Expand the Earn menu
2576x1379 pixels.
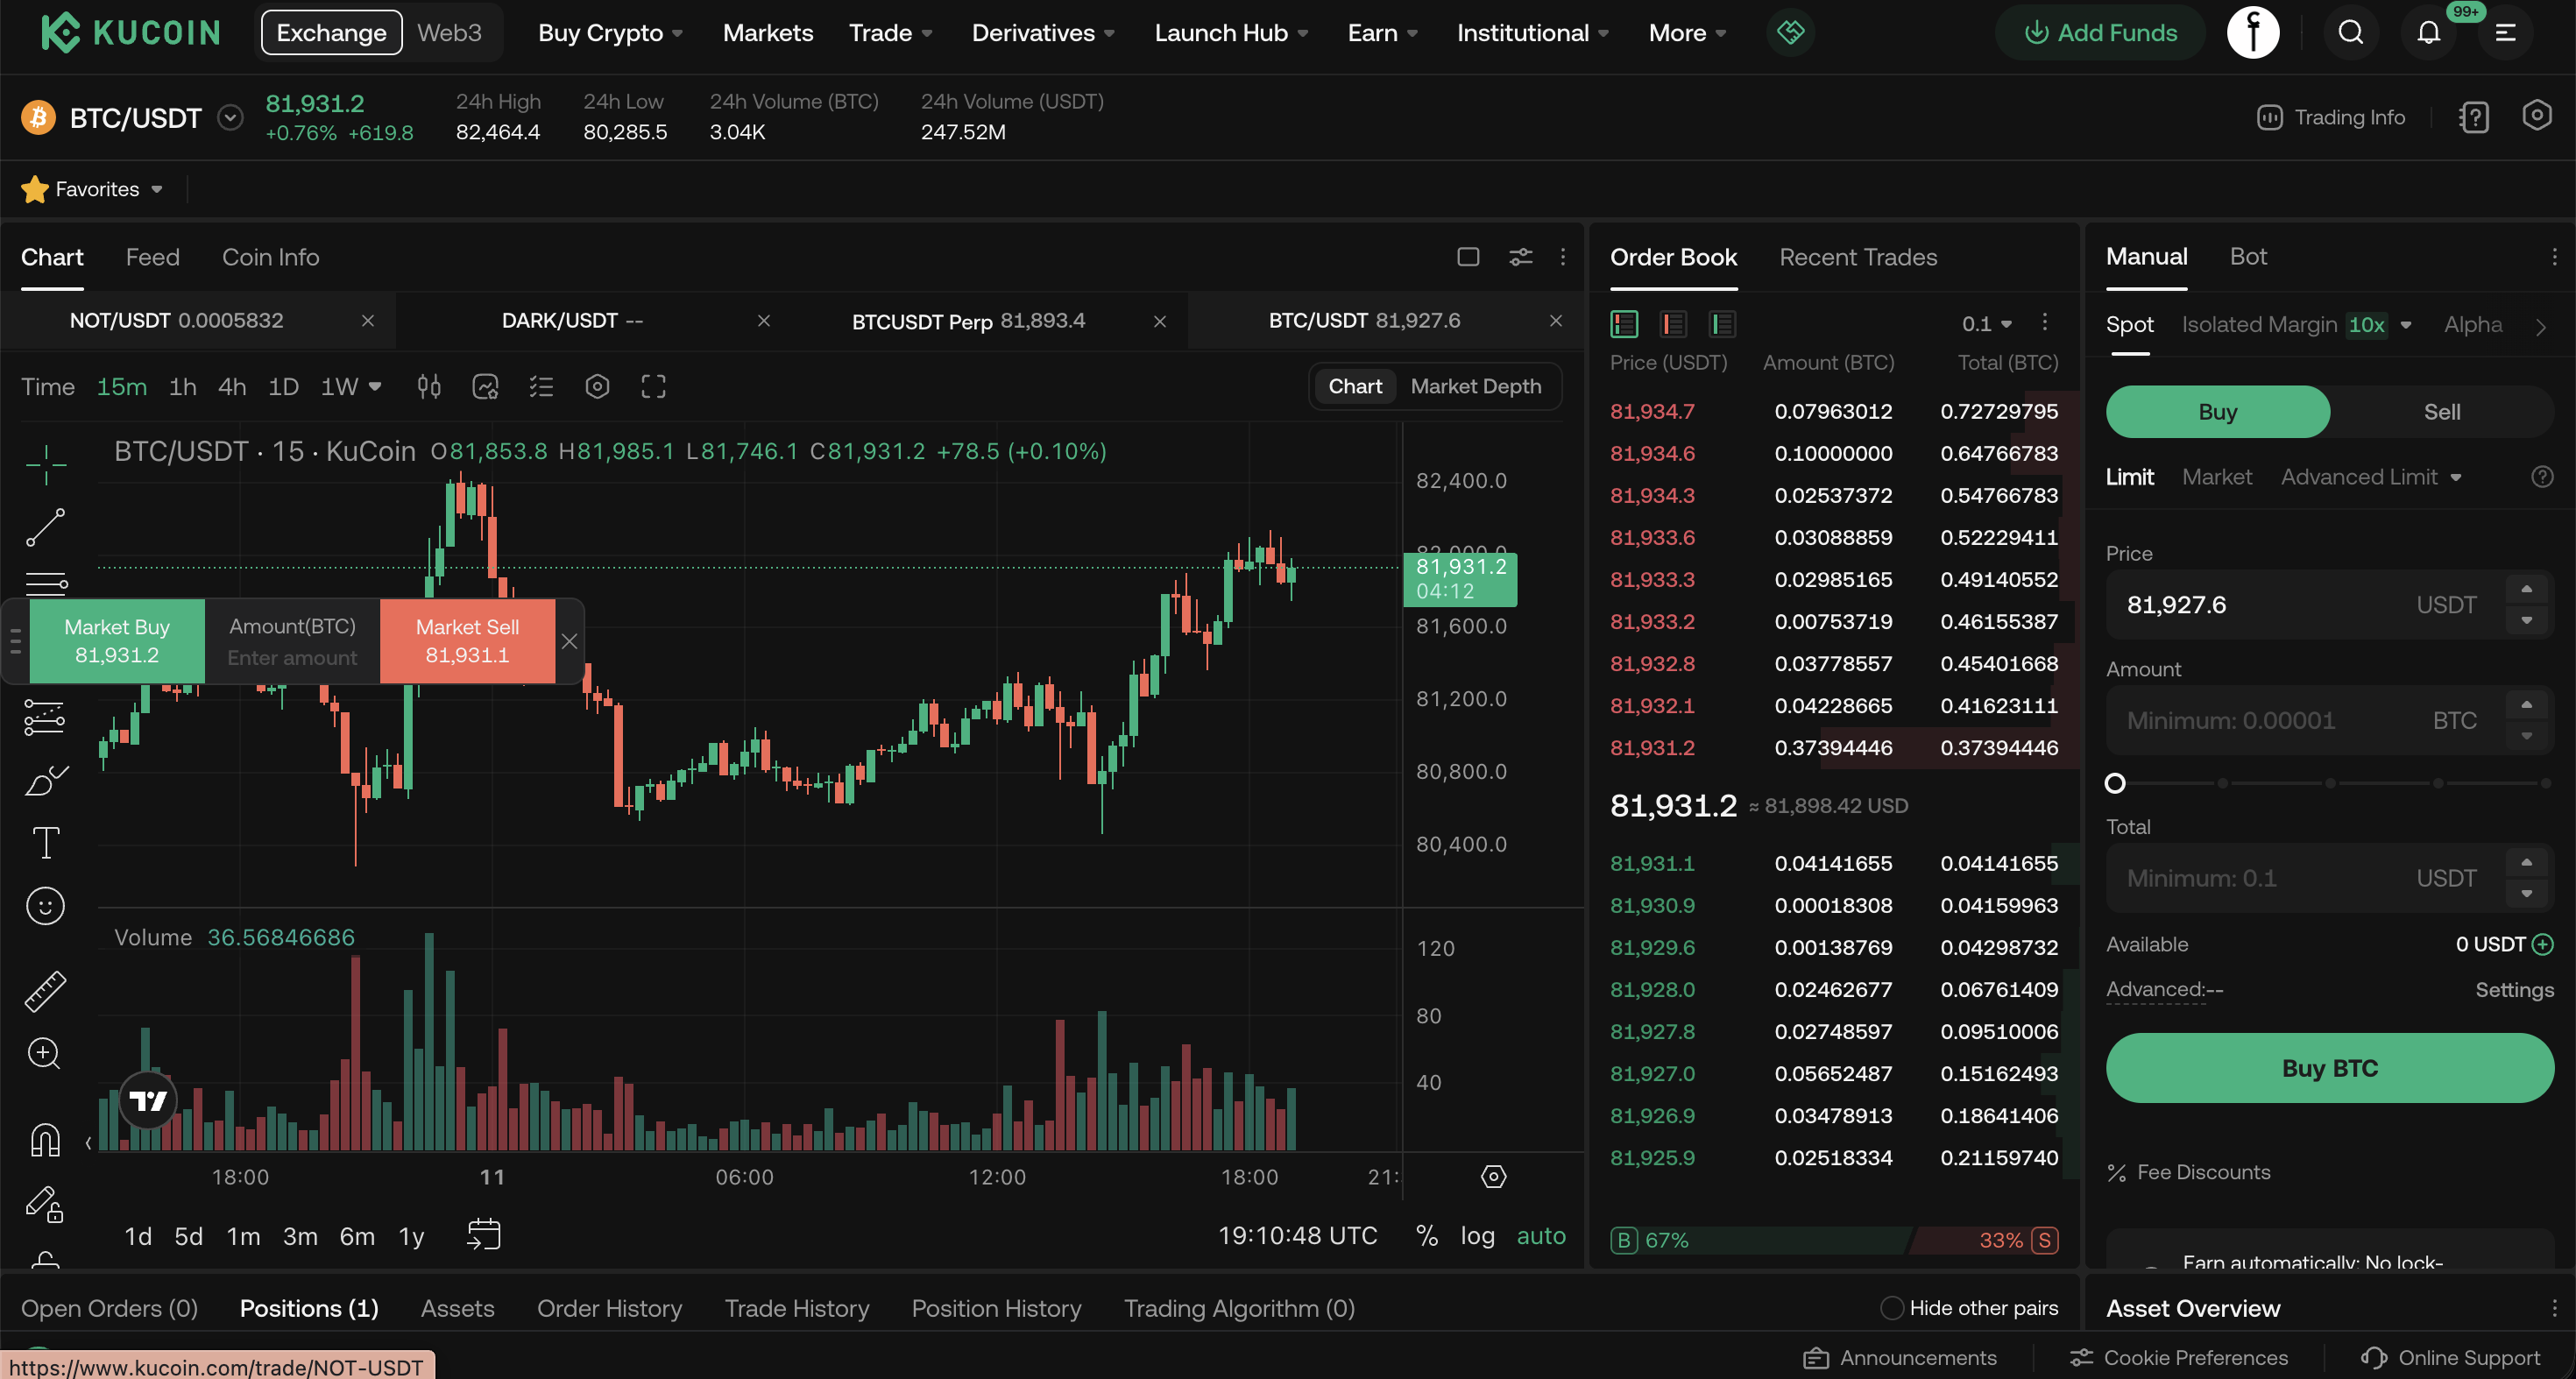pyautogui.click(x=1382, y=33)
